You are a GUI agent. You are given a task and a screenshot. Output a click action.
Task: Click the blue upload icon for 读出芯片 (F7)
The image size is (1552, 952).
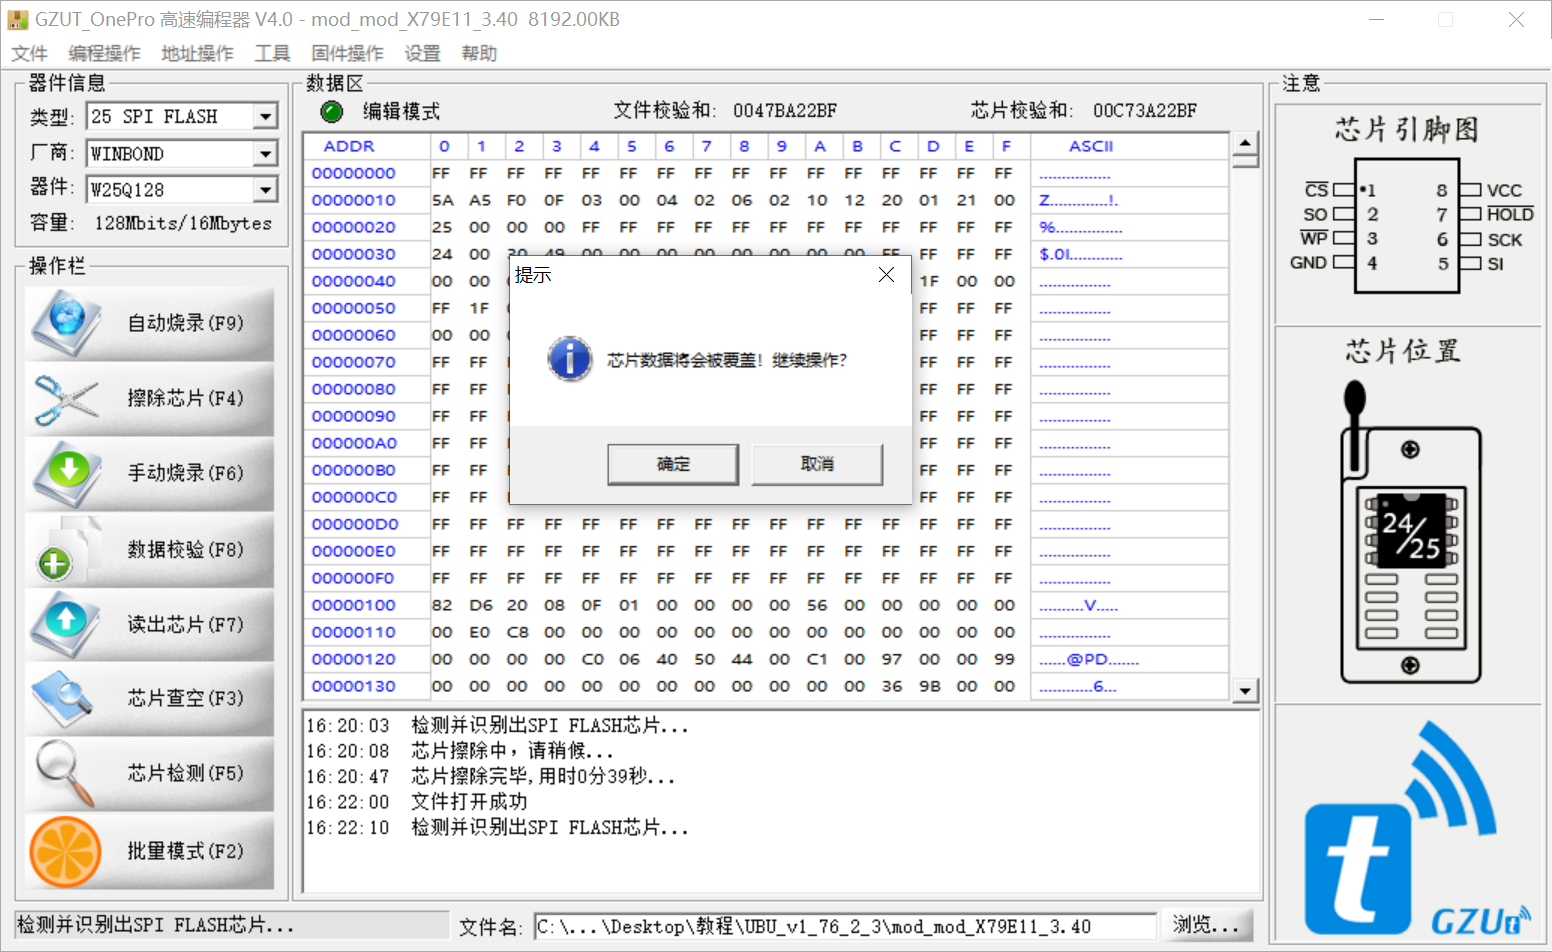click(66, 624)
